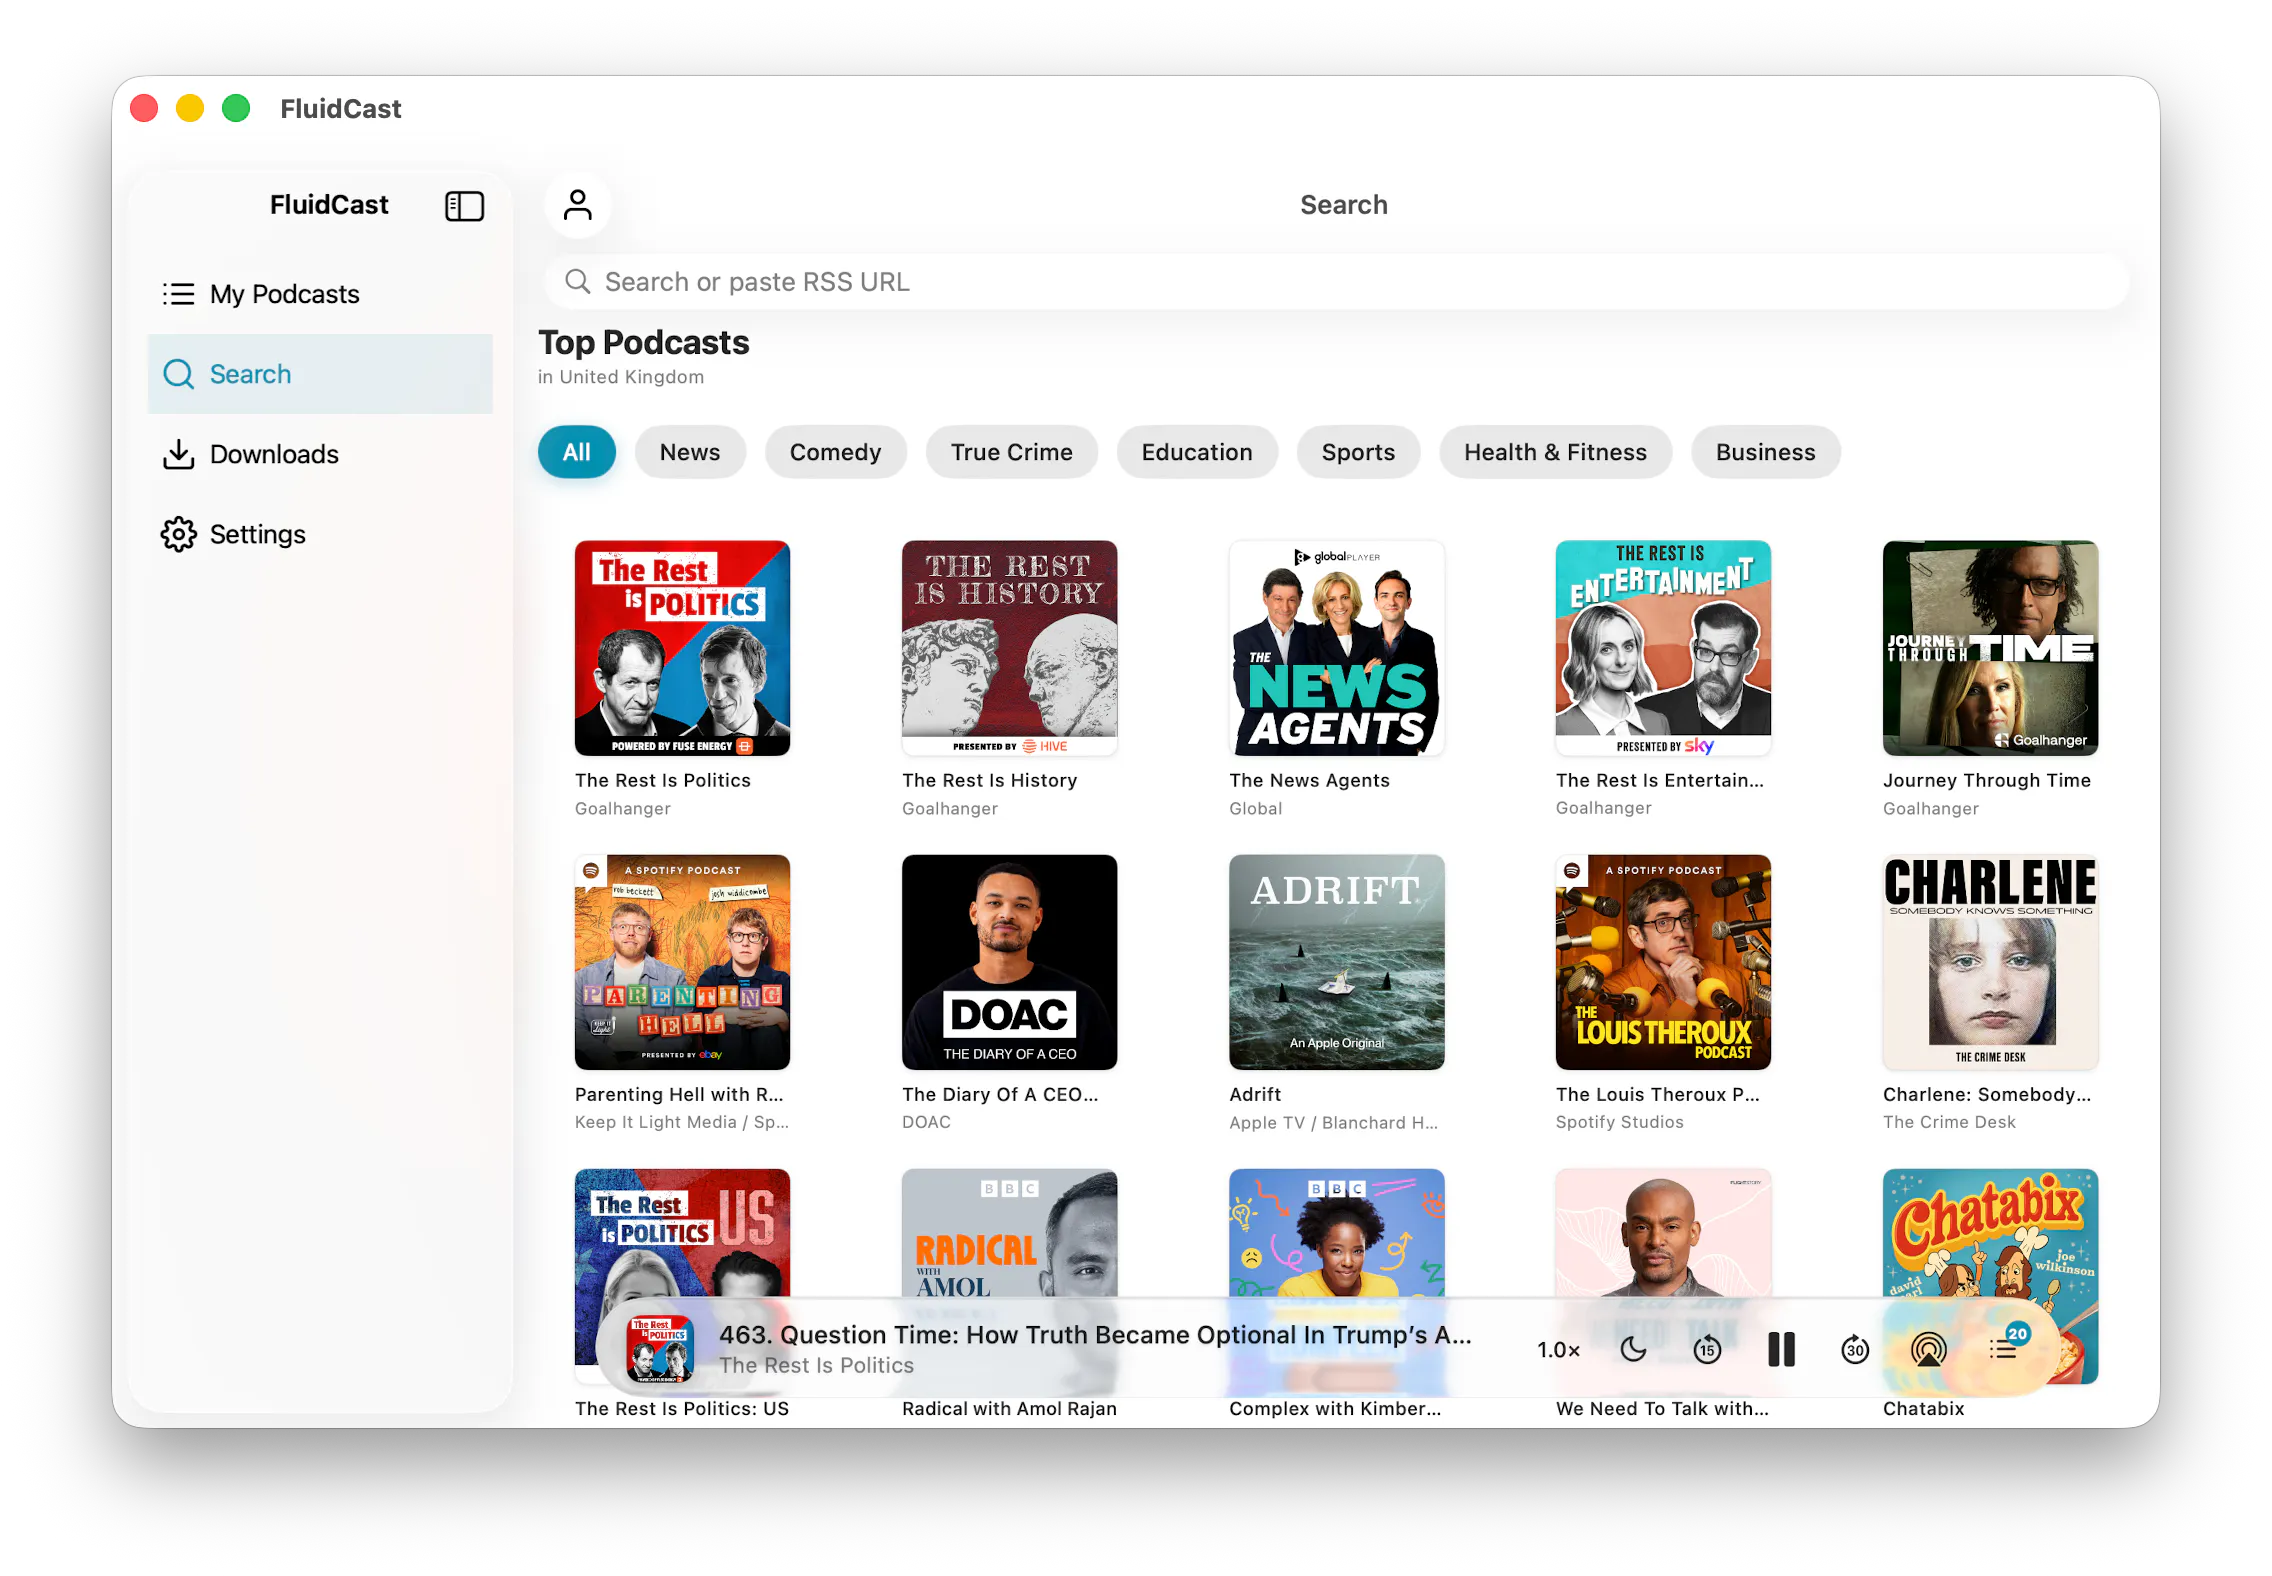The width and height of the screenshot is (2272, 1576).
Task: Toggle the sidebar panel icon
Action: click(464, 206)
